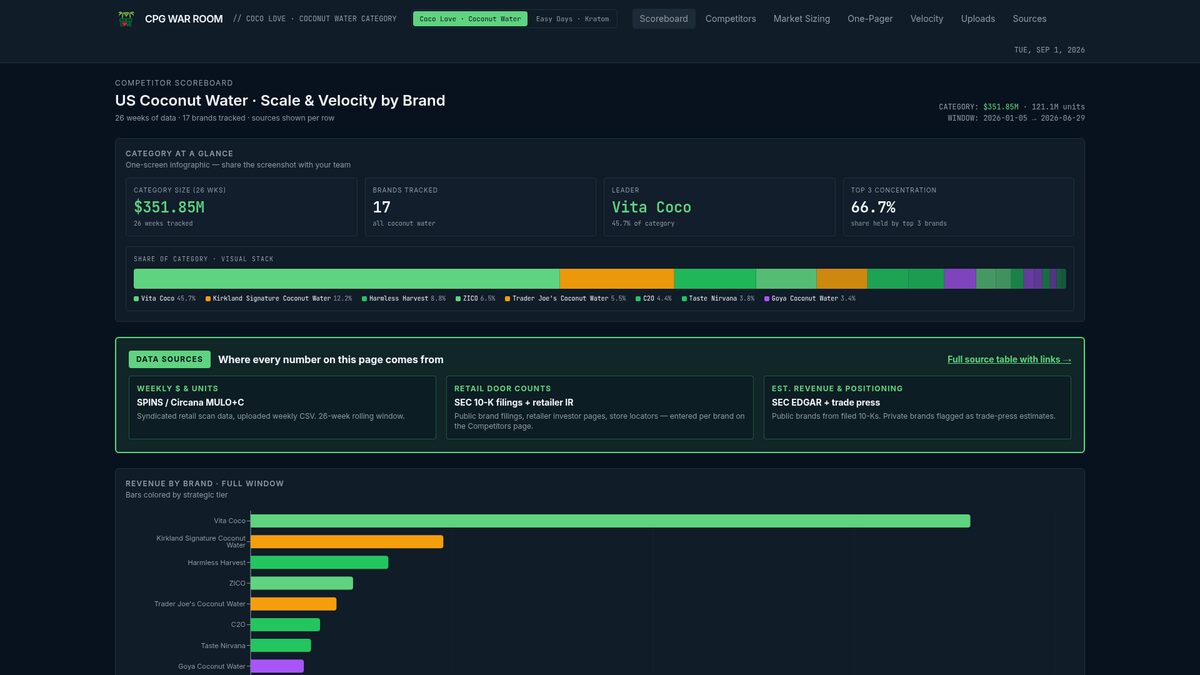This screenshot has width=1200, height=675.
Task: Switch to the Easy Days · Kratom workspace
Action: (x=572, y=19)
